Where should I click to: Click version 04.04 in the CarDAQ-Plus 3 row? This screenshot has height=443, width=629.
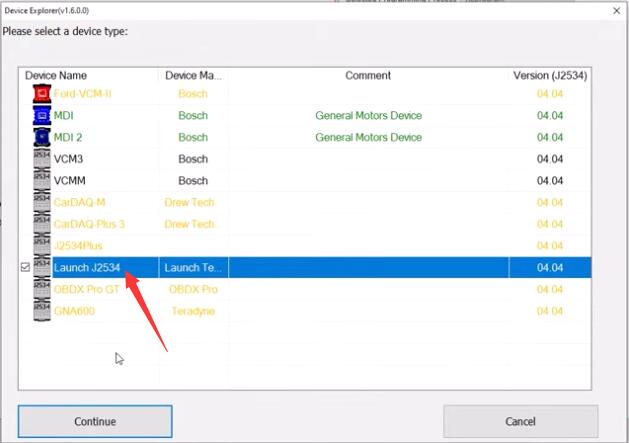pyautogui.click(x=550, y=224)
